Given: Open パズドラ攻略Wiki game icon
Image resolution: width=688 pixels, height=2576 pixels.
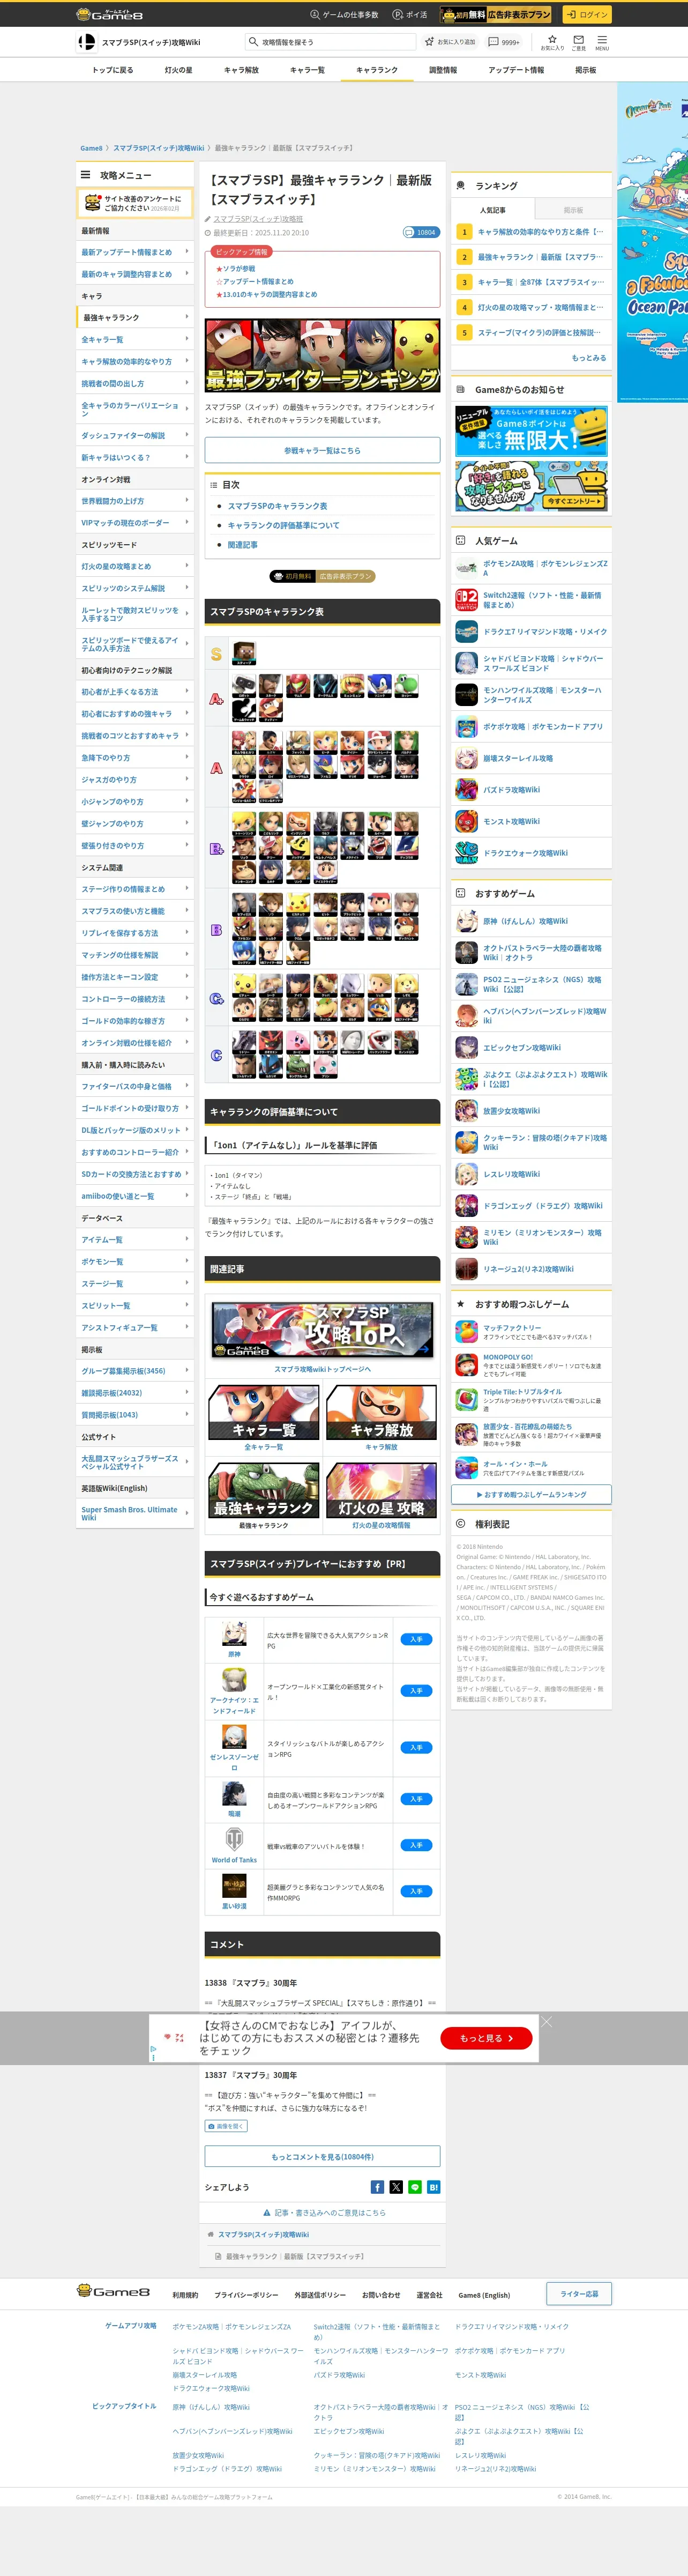Looking at the screenshot, I should coord(466,790).
